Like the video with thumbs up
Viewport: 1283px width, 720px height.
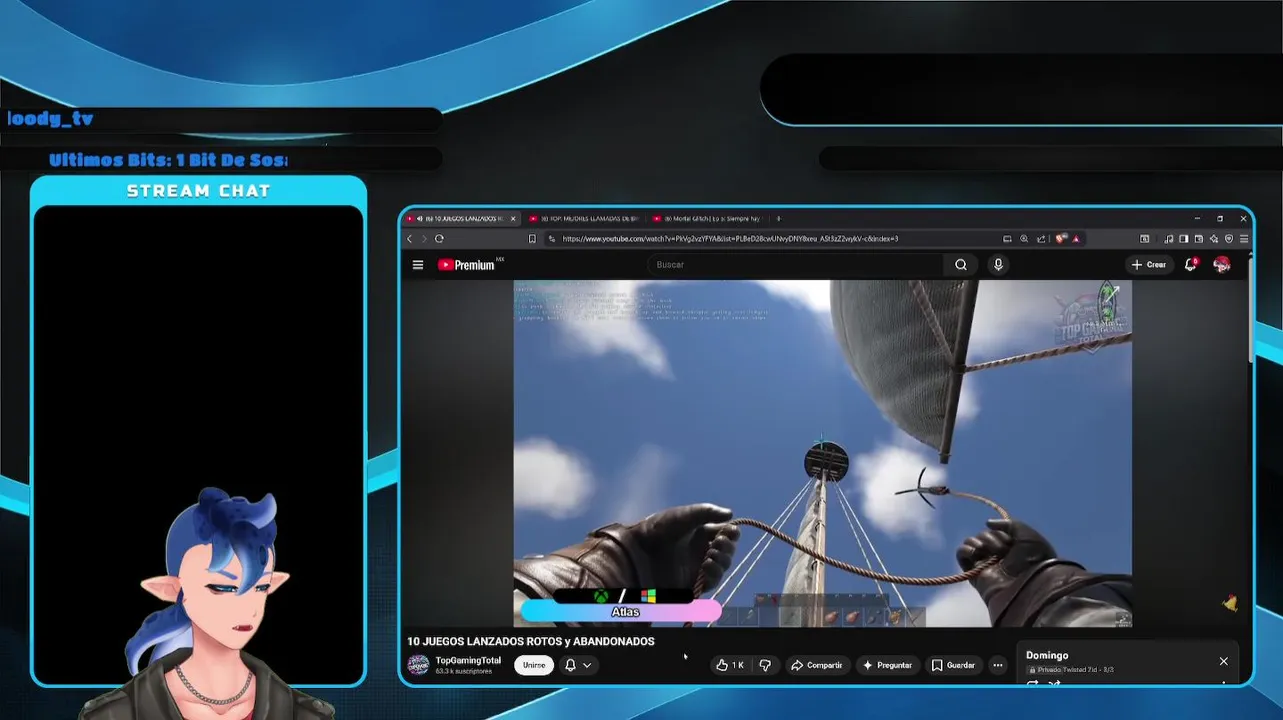(x=730, y=665)
